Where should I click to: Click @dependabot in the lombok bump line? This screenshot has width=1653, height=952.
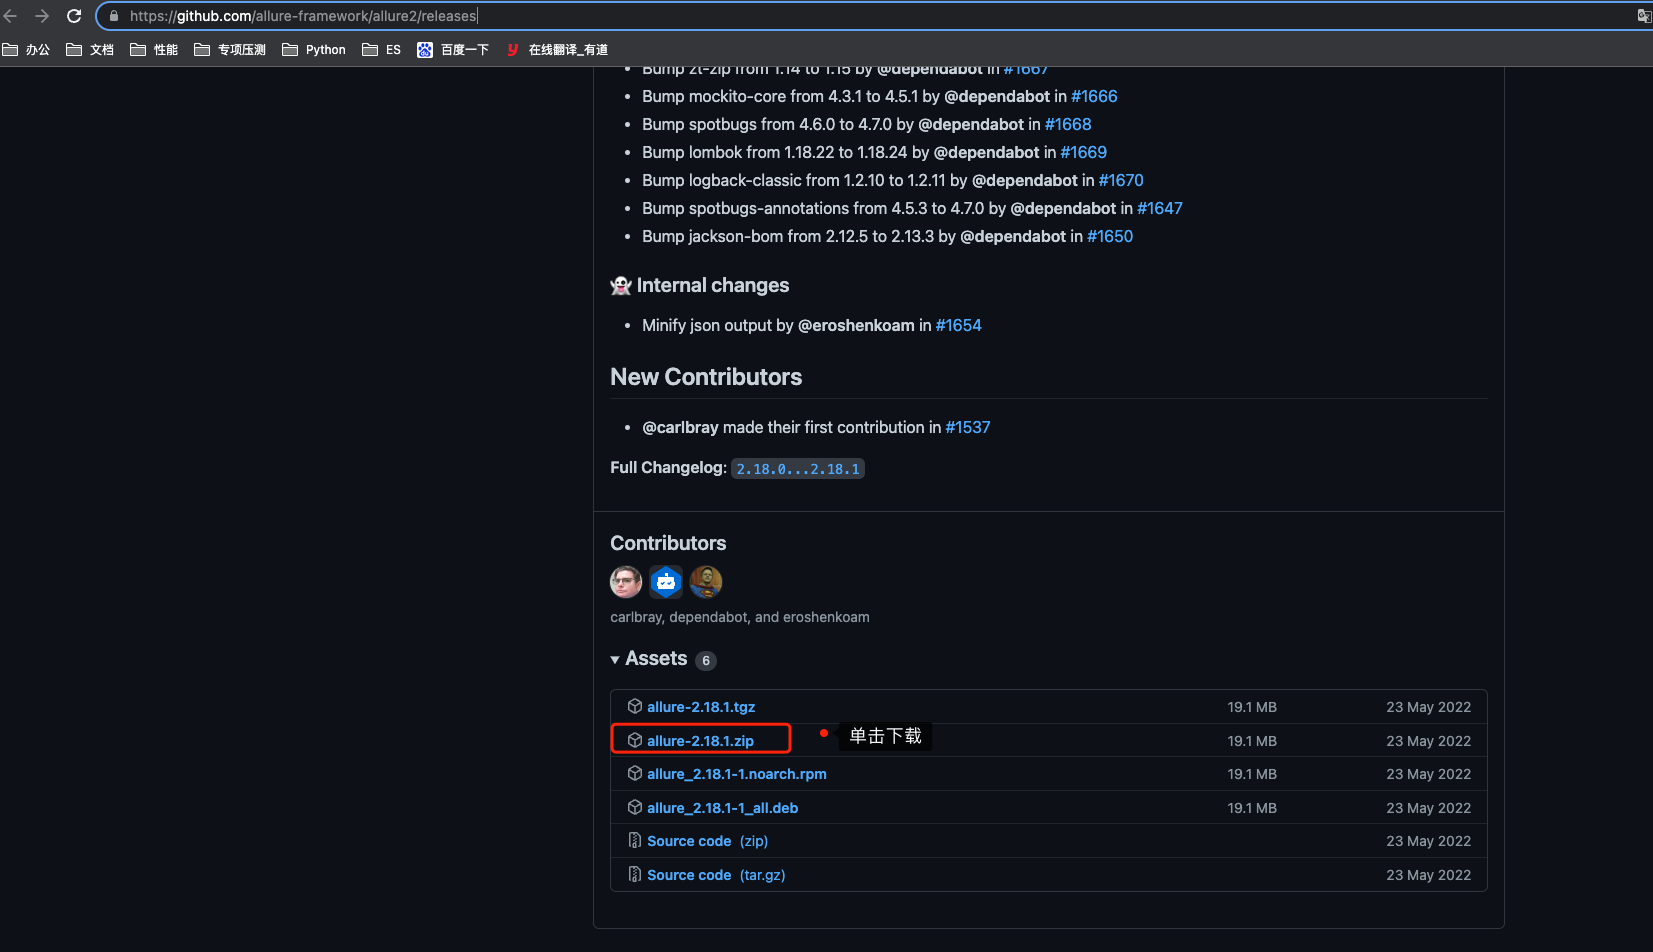point(987,152)
